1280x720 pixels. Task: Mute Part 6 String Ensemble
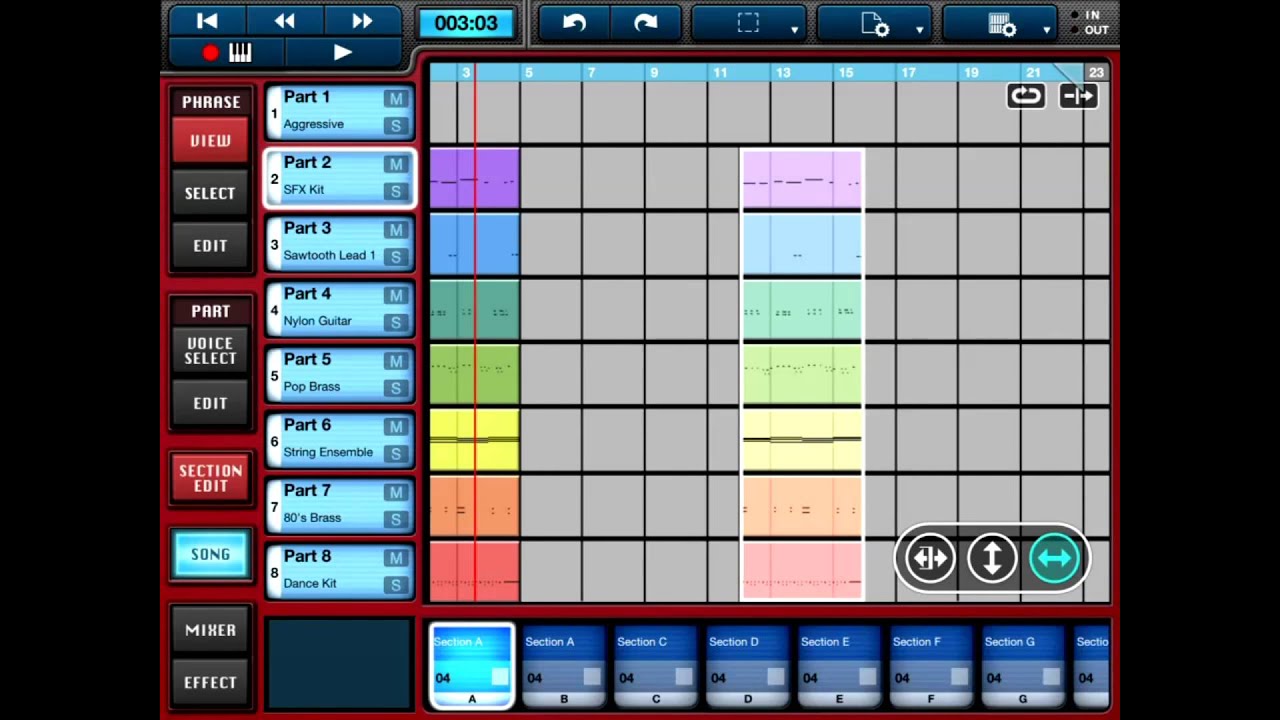[396, 427]
